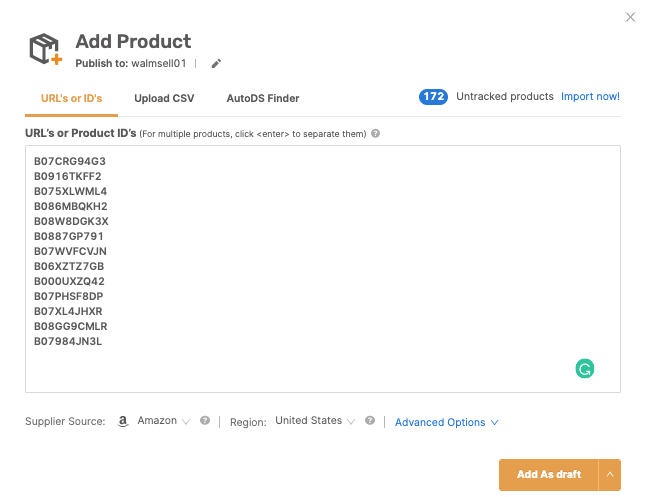Expand Advanced Options
Image resolution: width=646 pixels, height=497 pixels.
pyautogui.click(x=447, y=422)
